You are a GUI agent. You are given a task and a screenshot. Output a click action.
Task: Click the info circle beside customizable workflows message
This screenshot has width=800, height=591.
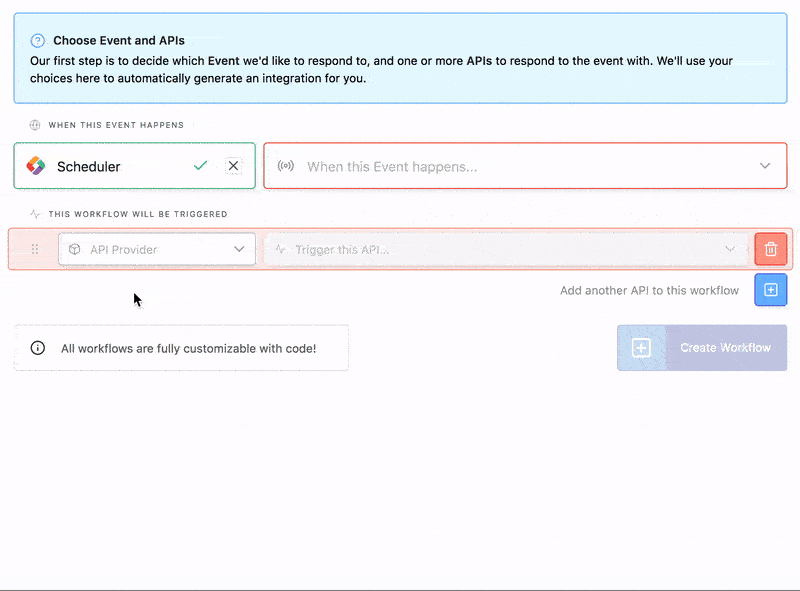click(x=37, y=347)
